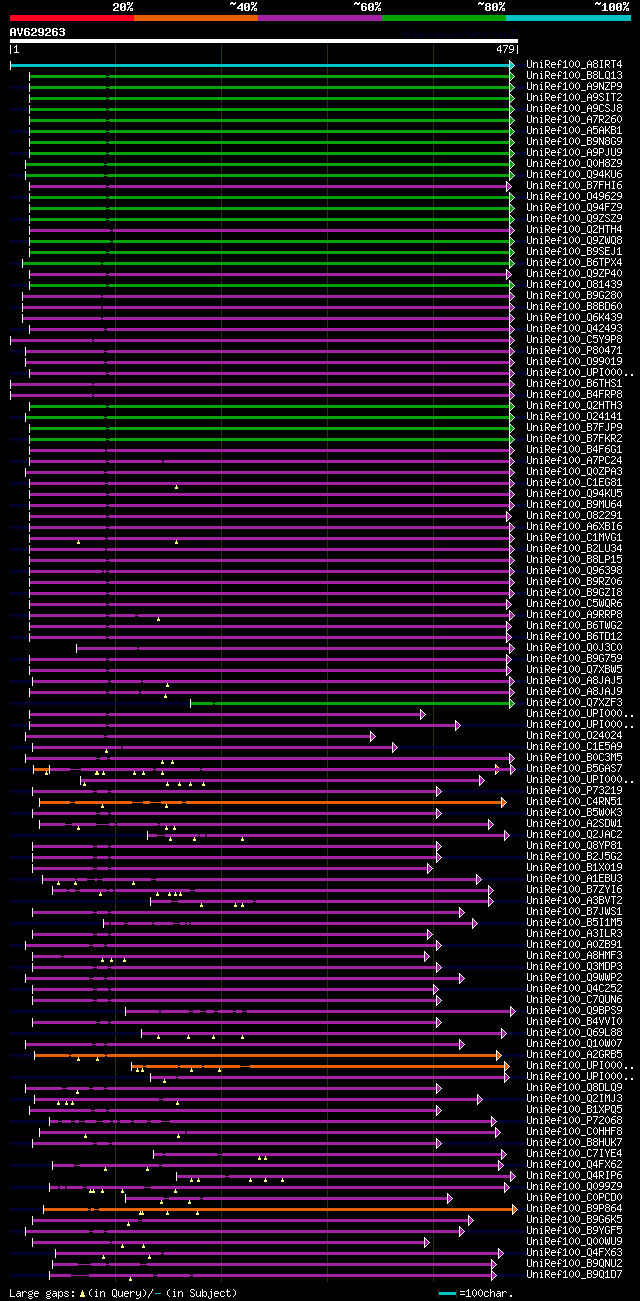Open hit UniRef100_C4RN51
Screen dimensions: 640x1301
pyautogui.click(x=574, y=801)
